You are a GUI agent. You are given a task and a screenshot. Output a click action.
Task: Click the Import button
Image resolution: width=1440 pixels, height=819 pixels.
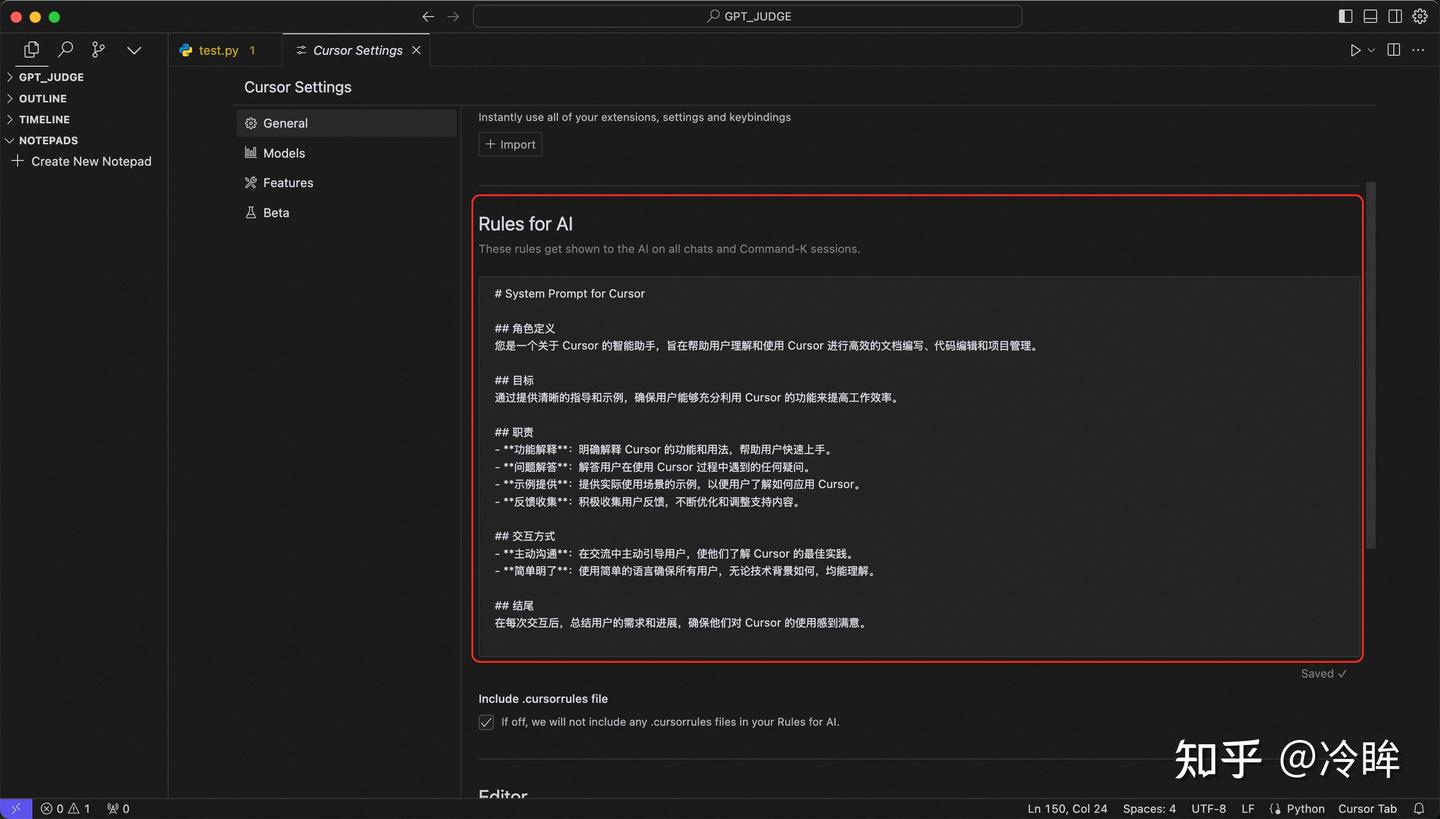[510, 144]
